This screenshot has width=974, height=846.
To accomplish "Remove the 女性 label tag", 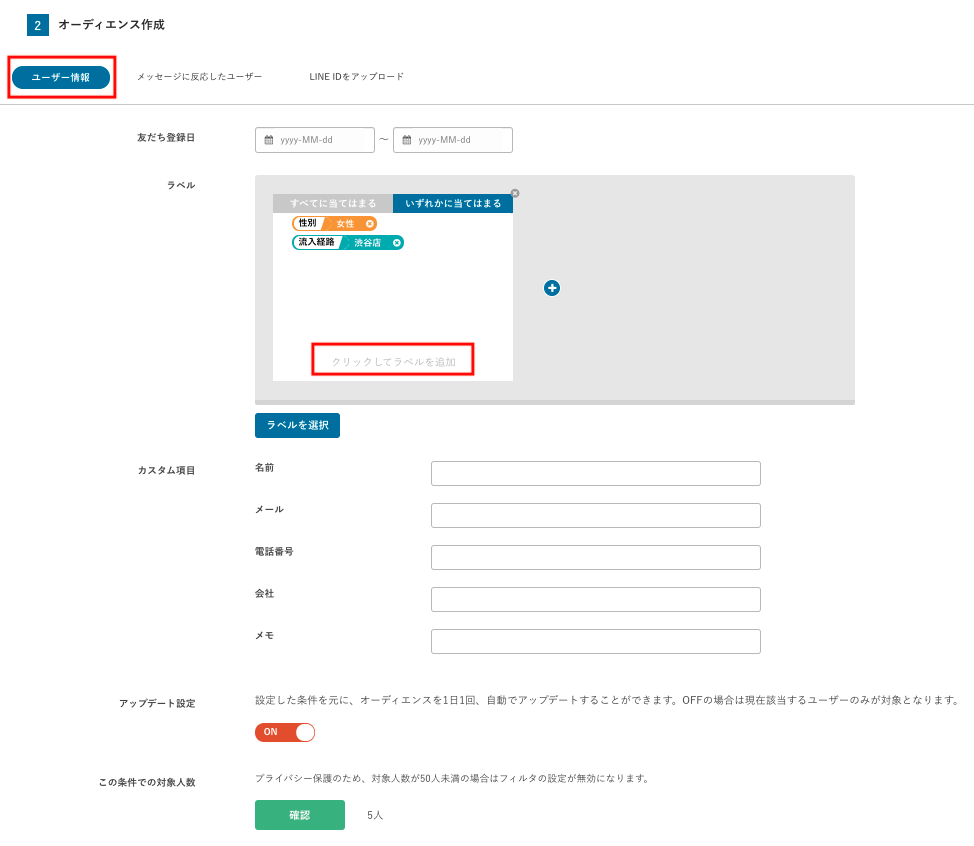I will tap(369, 224).
